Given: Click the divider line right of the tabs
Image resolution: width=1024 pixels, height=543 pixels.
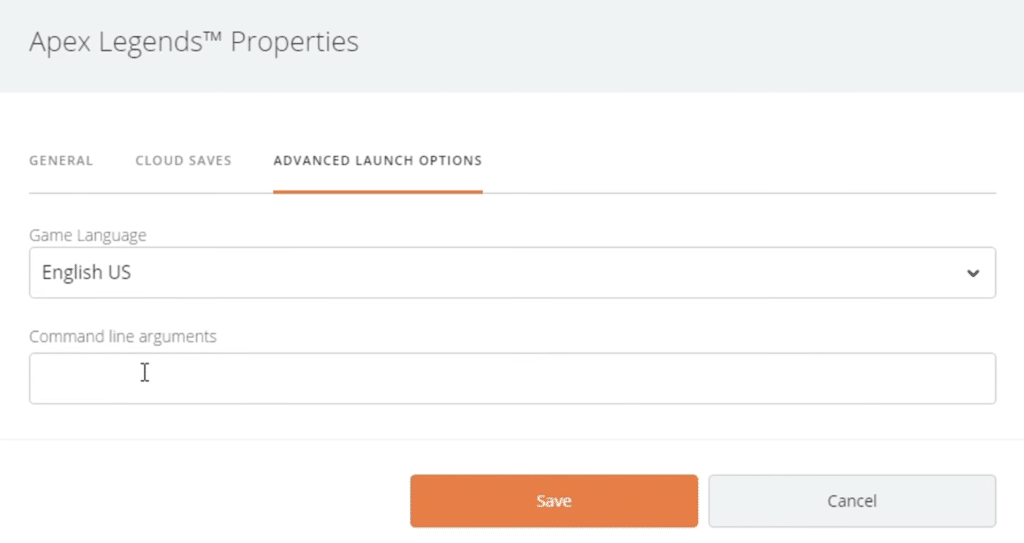Looking at the screenshot, I should (x=740, y=192).
